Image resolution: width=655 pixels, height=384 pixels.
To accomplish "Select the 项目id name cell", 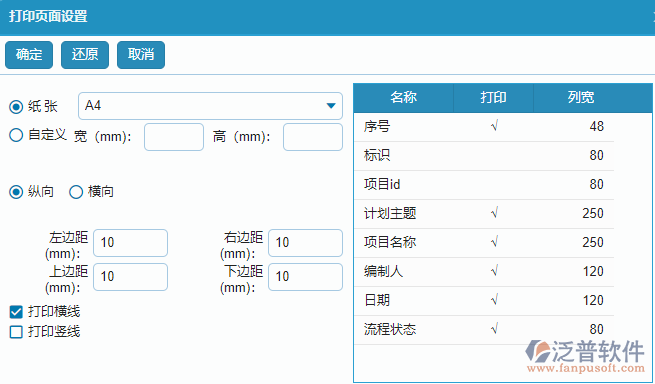I will 404,185.
